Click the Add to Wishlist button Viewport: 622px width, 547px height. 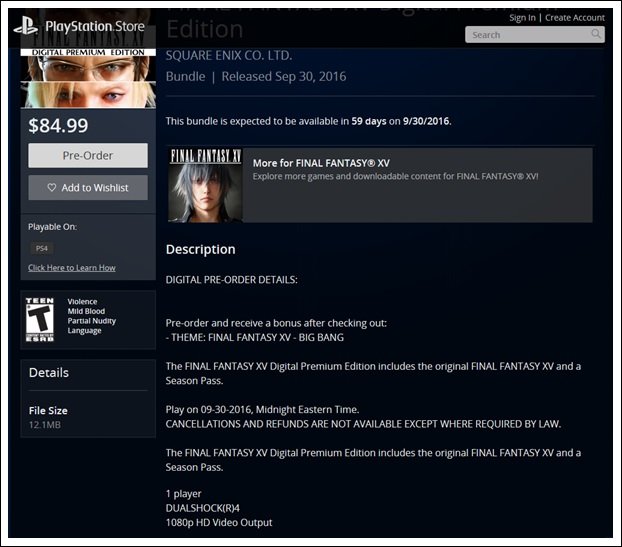point(88,188)
